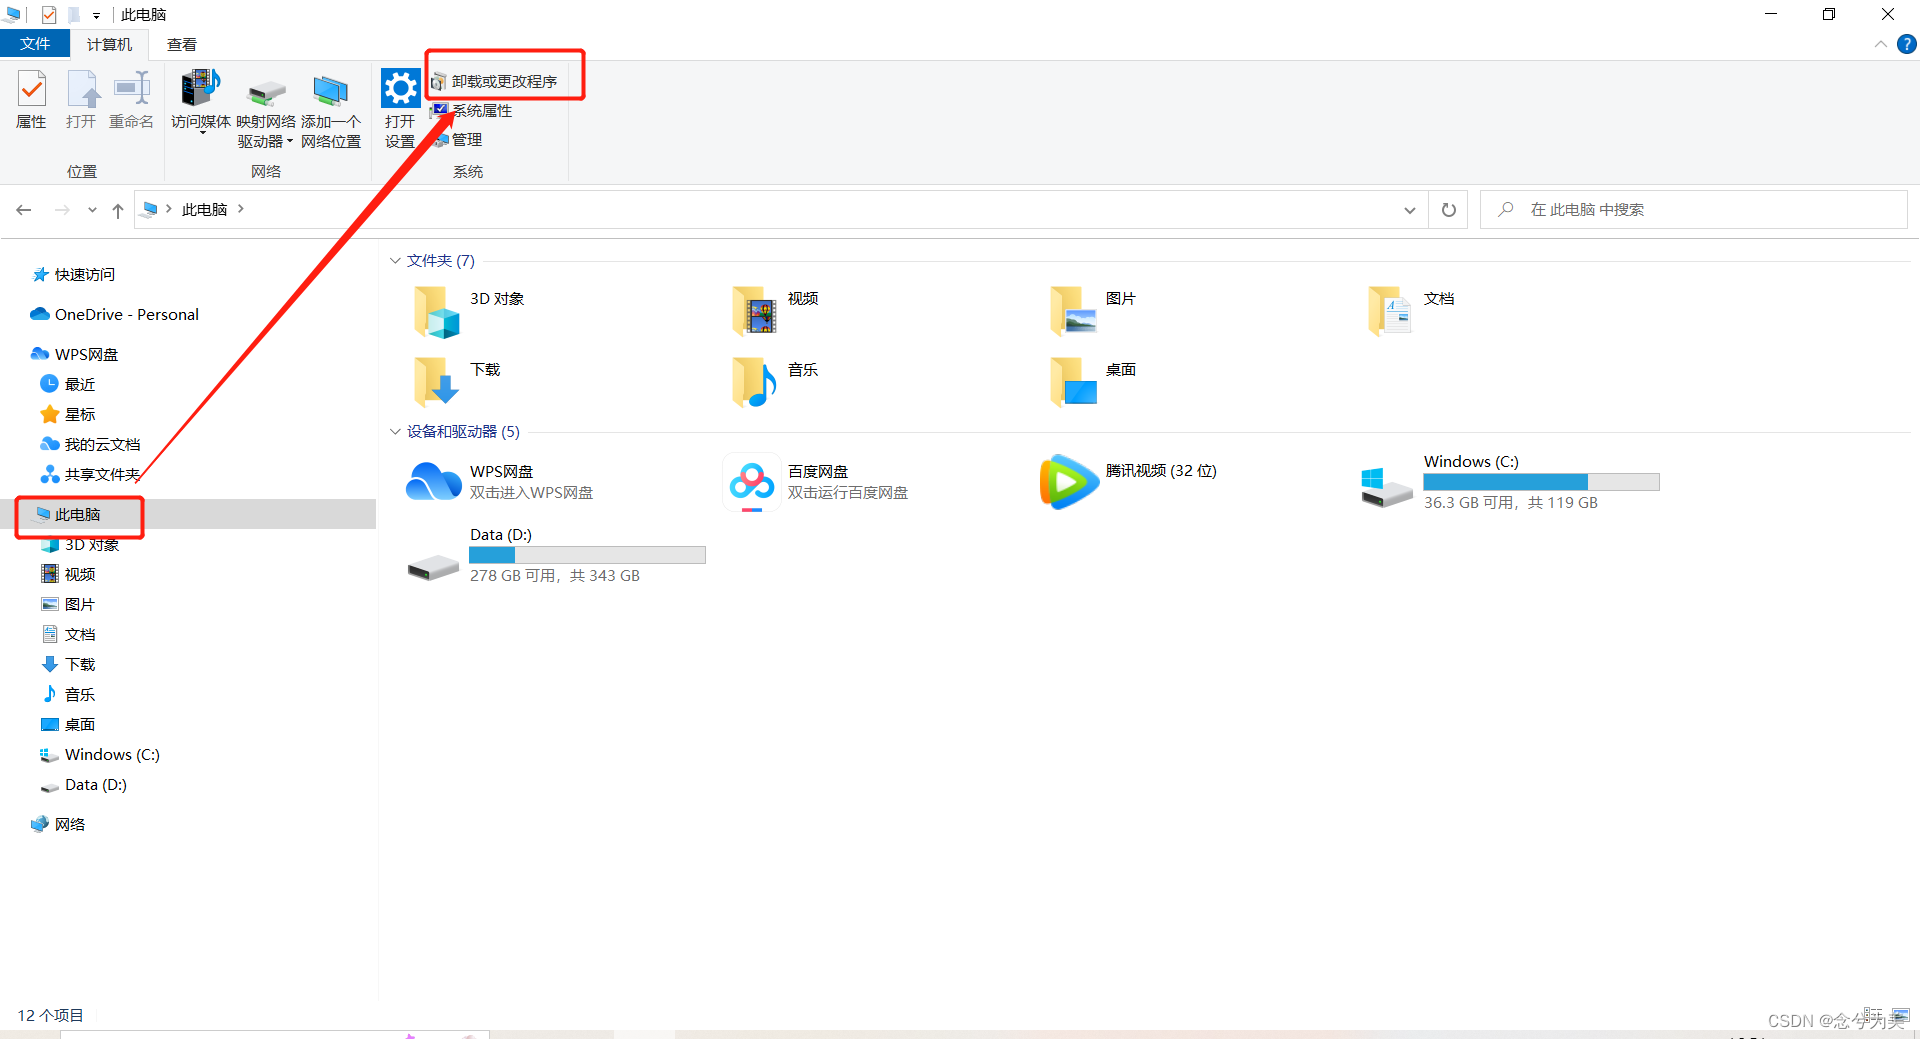The width and height of the screenshot is (1920, 1039).
Task: Select the 文档 folder icon in main pane
Action: click(x=1390, y=311)
